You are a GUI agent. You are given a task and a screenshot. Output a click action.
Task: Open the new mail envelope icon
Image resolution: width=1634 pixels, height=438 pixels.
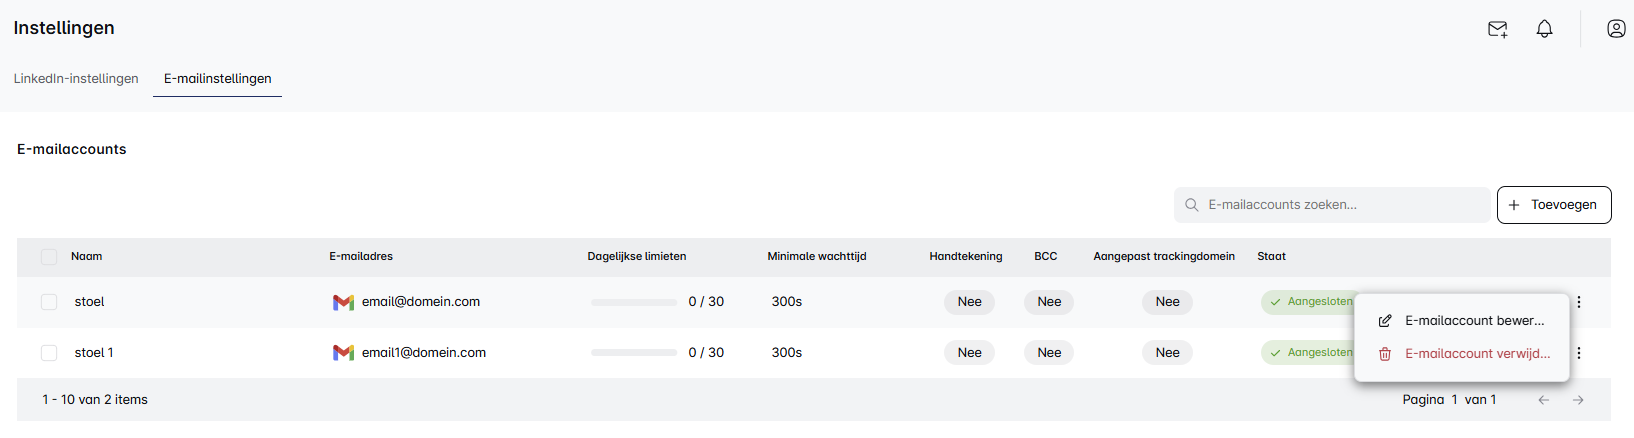1497,29
